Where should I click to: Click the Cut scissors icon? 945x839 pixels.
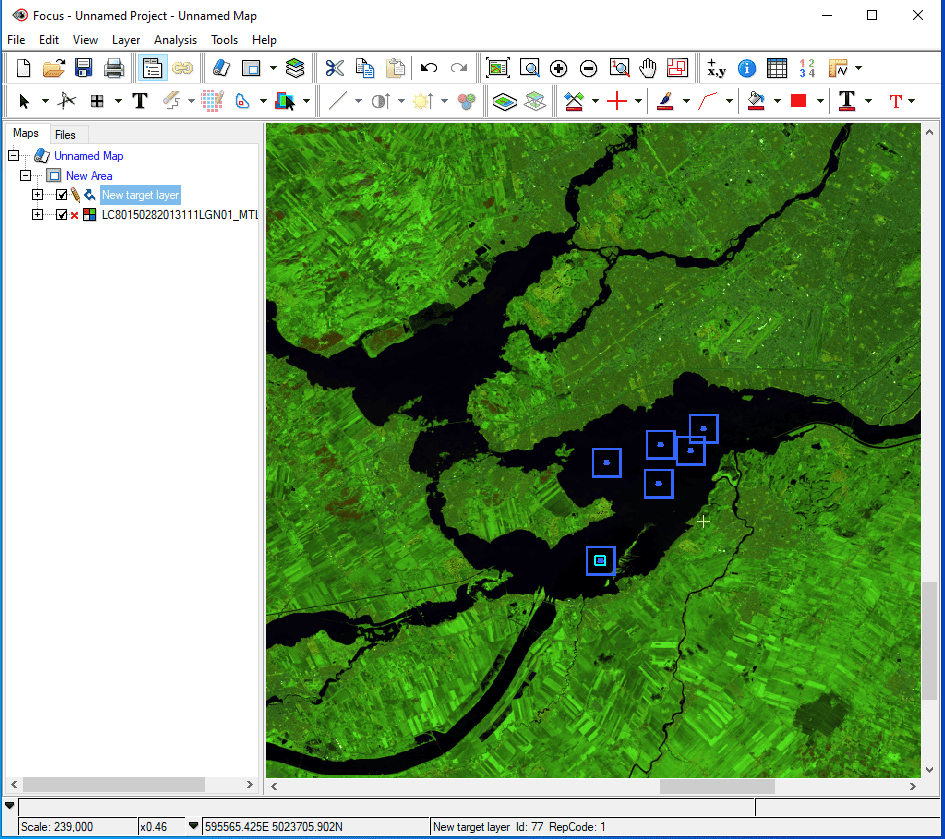[334, 68]
